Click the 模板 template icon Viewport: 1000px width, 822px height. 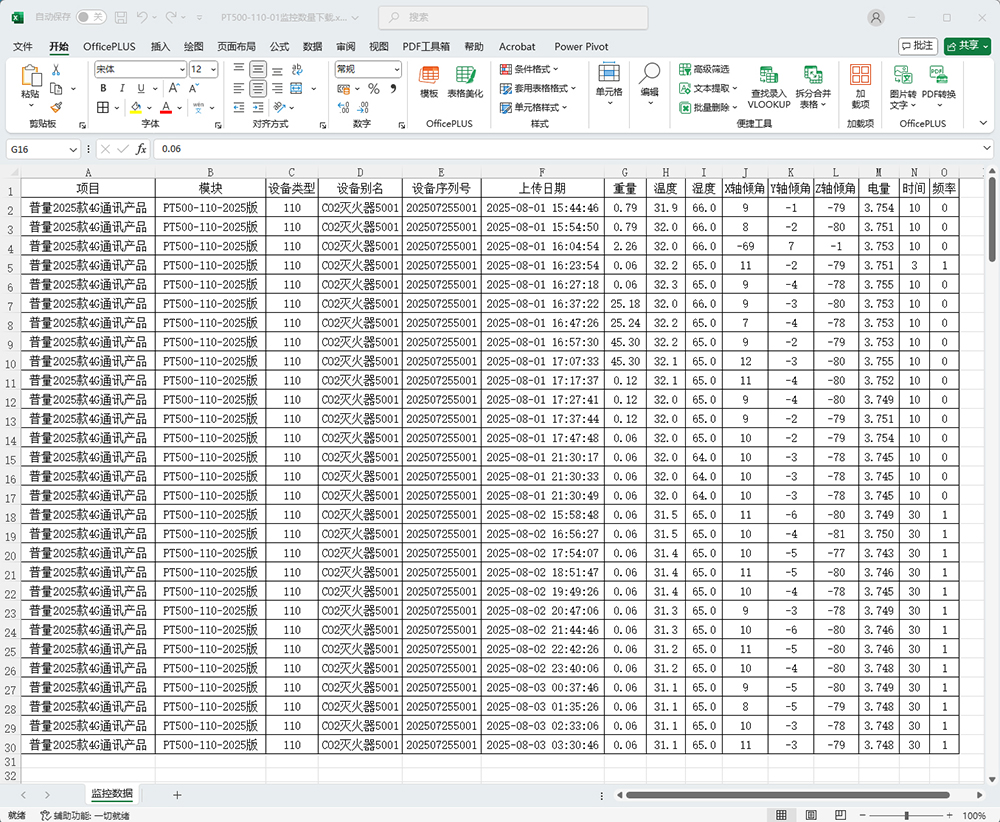click(429, 81)
